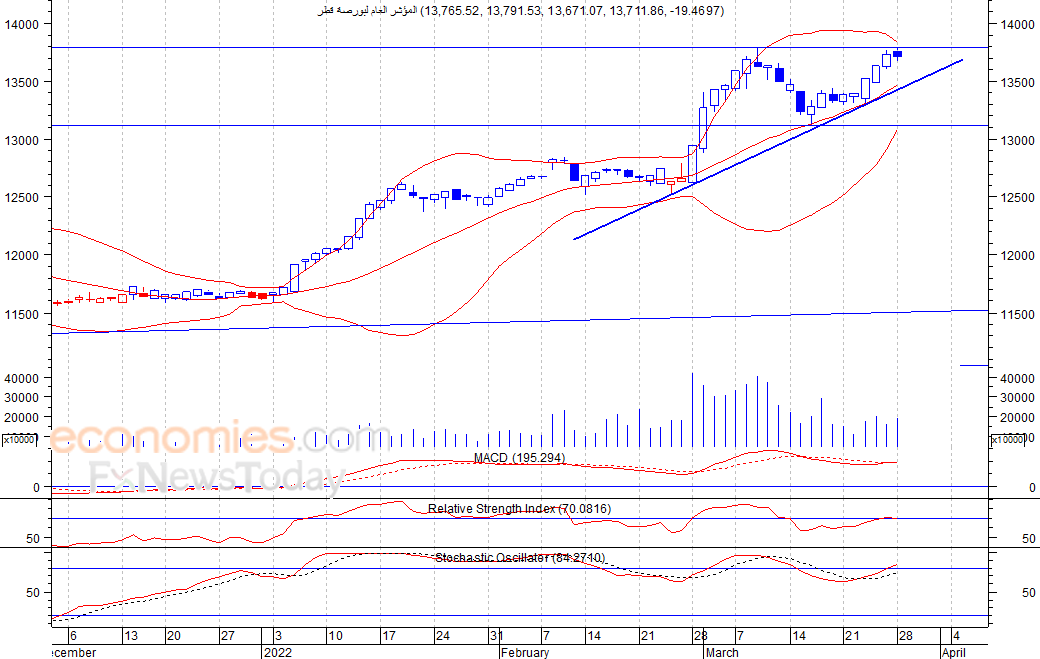Click the Relative Strength Index label
1040x659 pixels.
519,509
